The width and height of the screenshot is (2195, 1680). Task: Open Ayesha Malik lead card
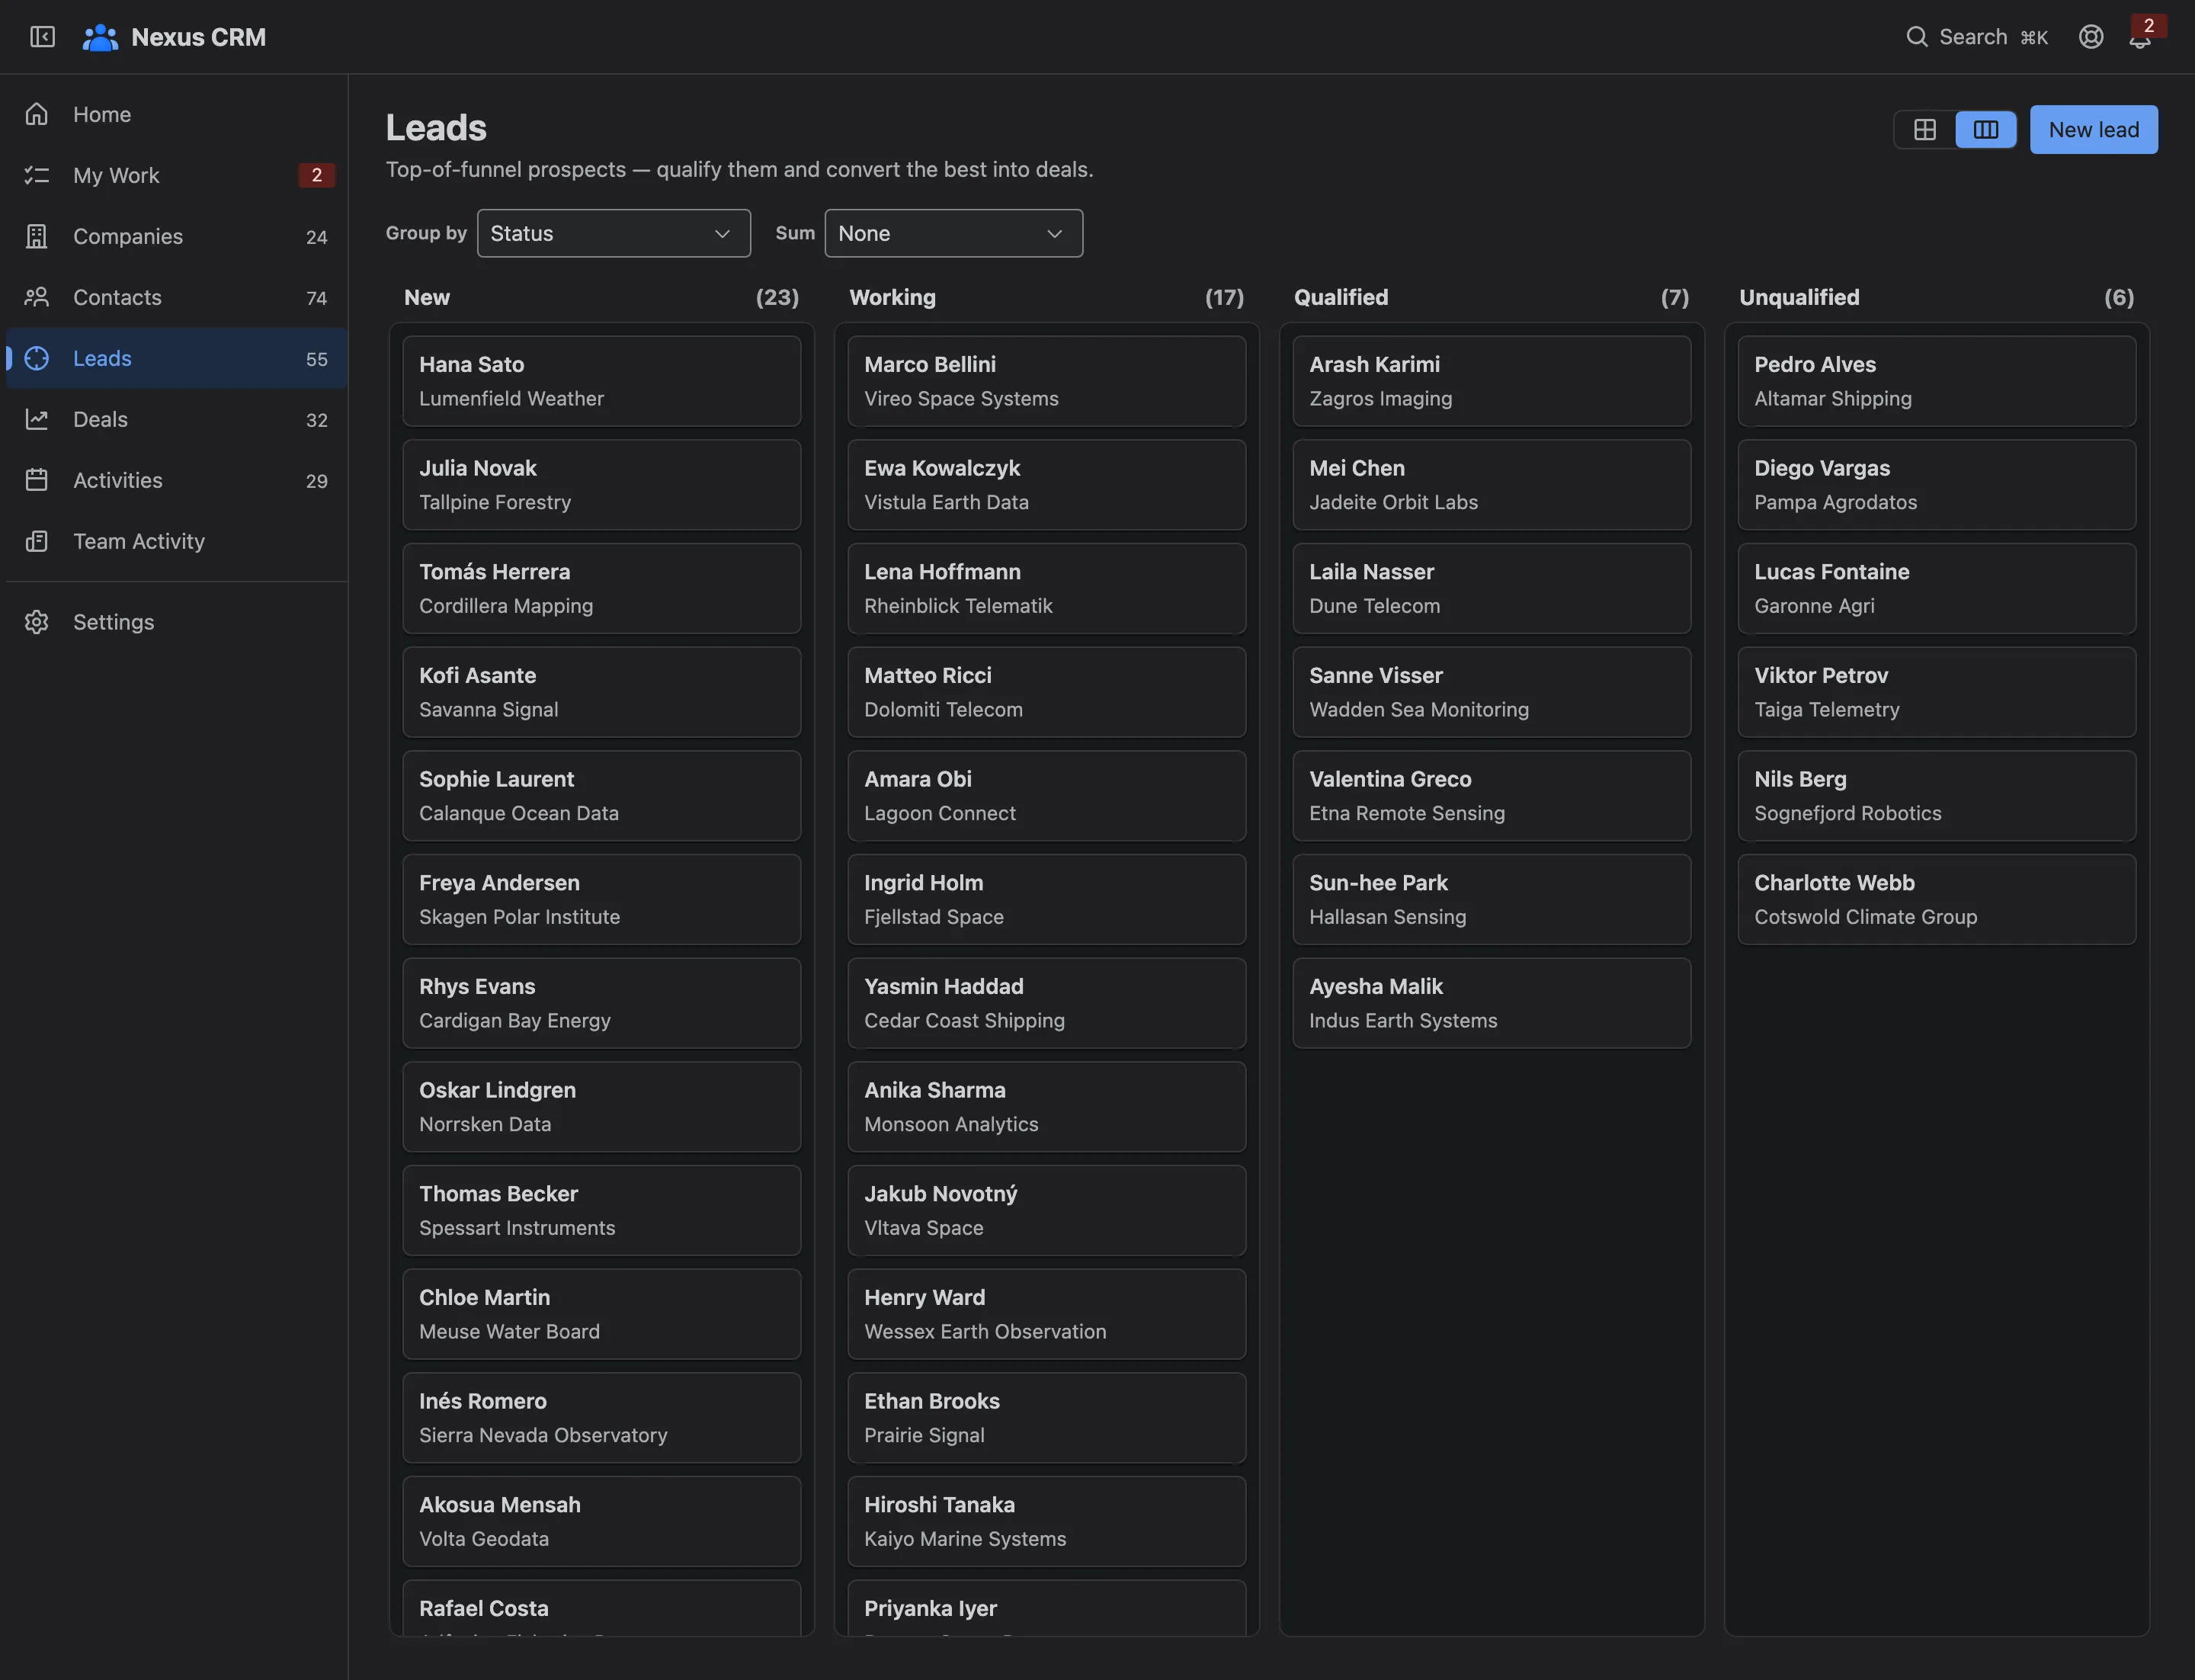pyautogui.click(x=1492, y=1003)
